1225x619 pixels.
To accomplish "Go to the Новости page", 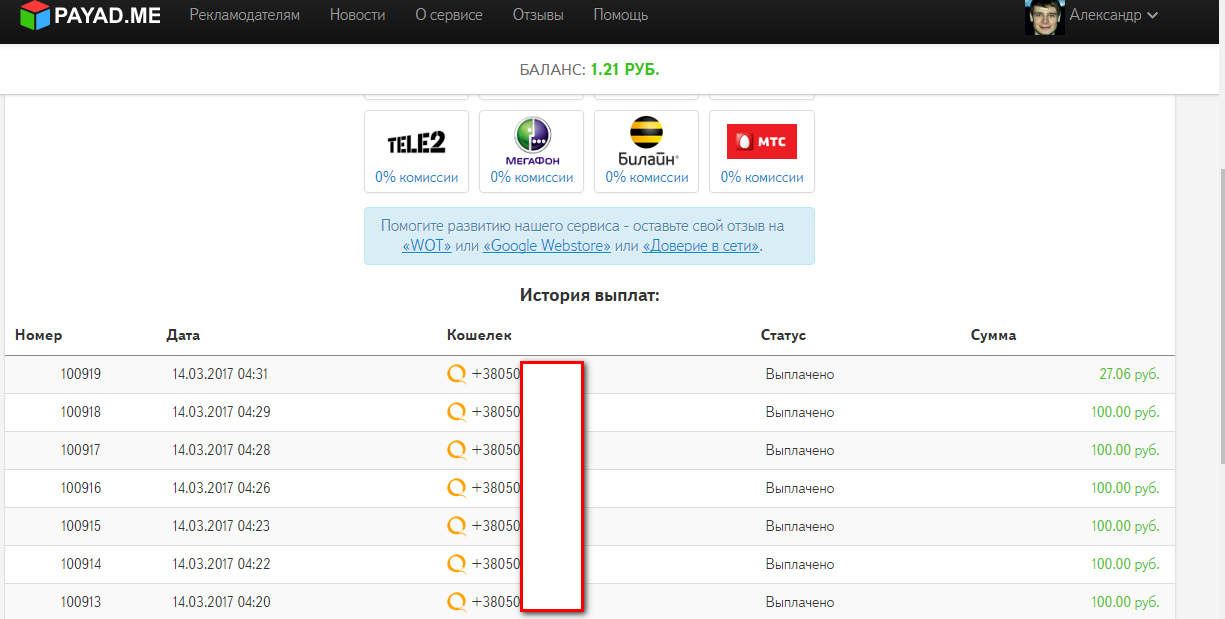I will [357, 15].
